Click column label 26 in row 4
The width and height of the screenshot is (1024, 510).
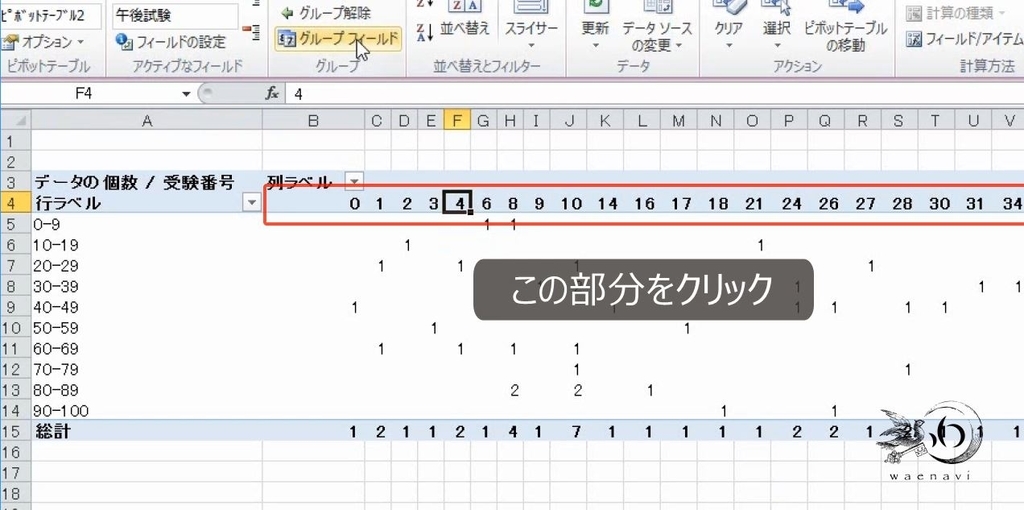tap(828, 204)
